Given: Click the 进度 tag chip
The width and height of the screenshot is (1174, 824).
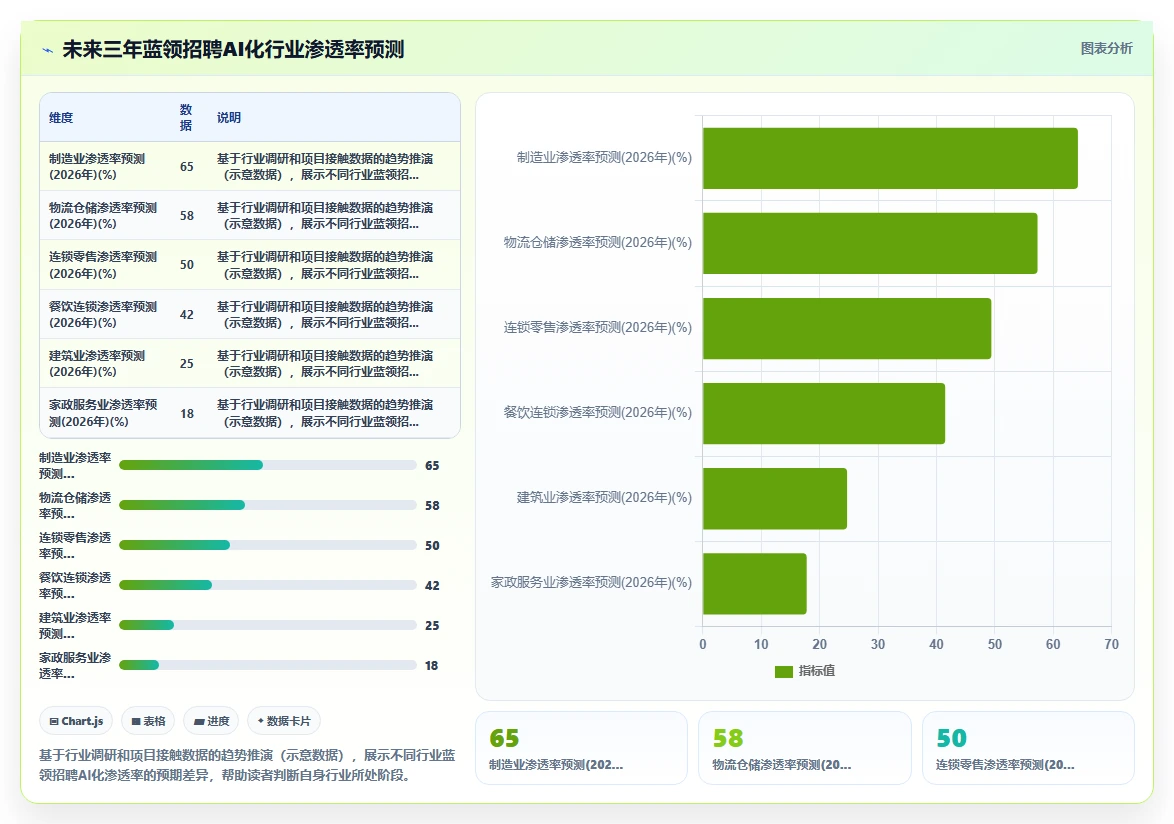Looking at the screenshot, I should pyautogui.click(x=211, y=721).
